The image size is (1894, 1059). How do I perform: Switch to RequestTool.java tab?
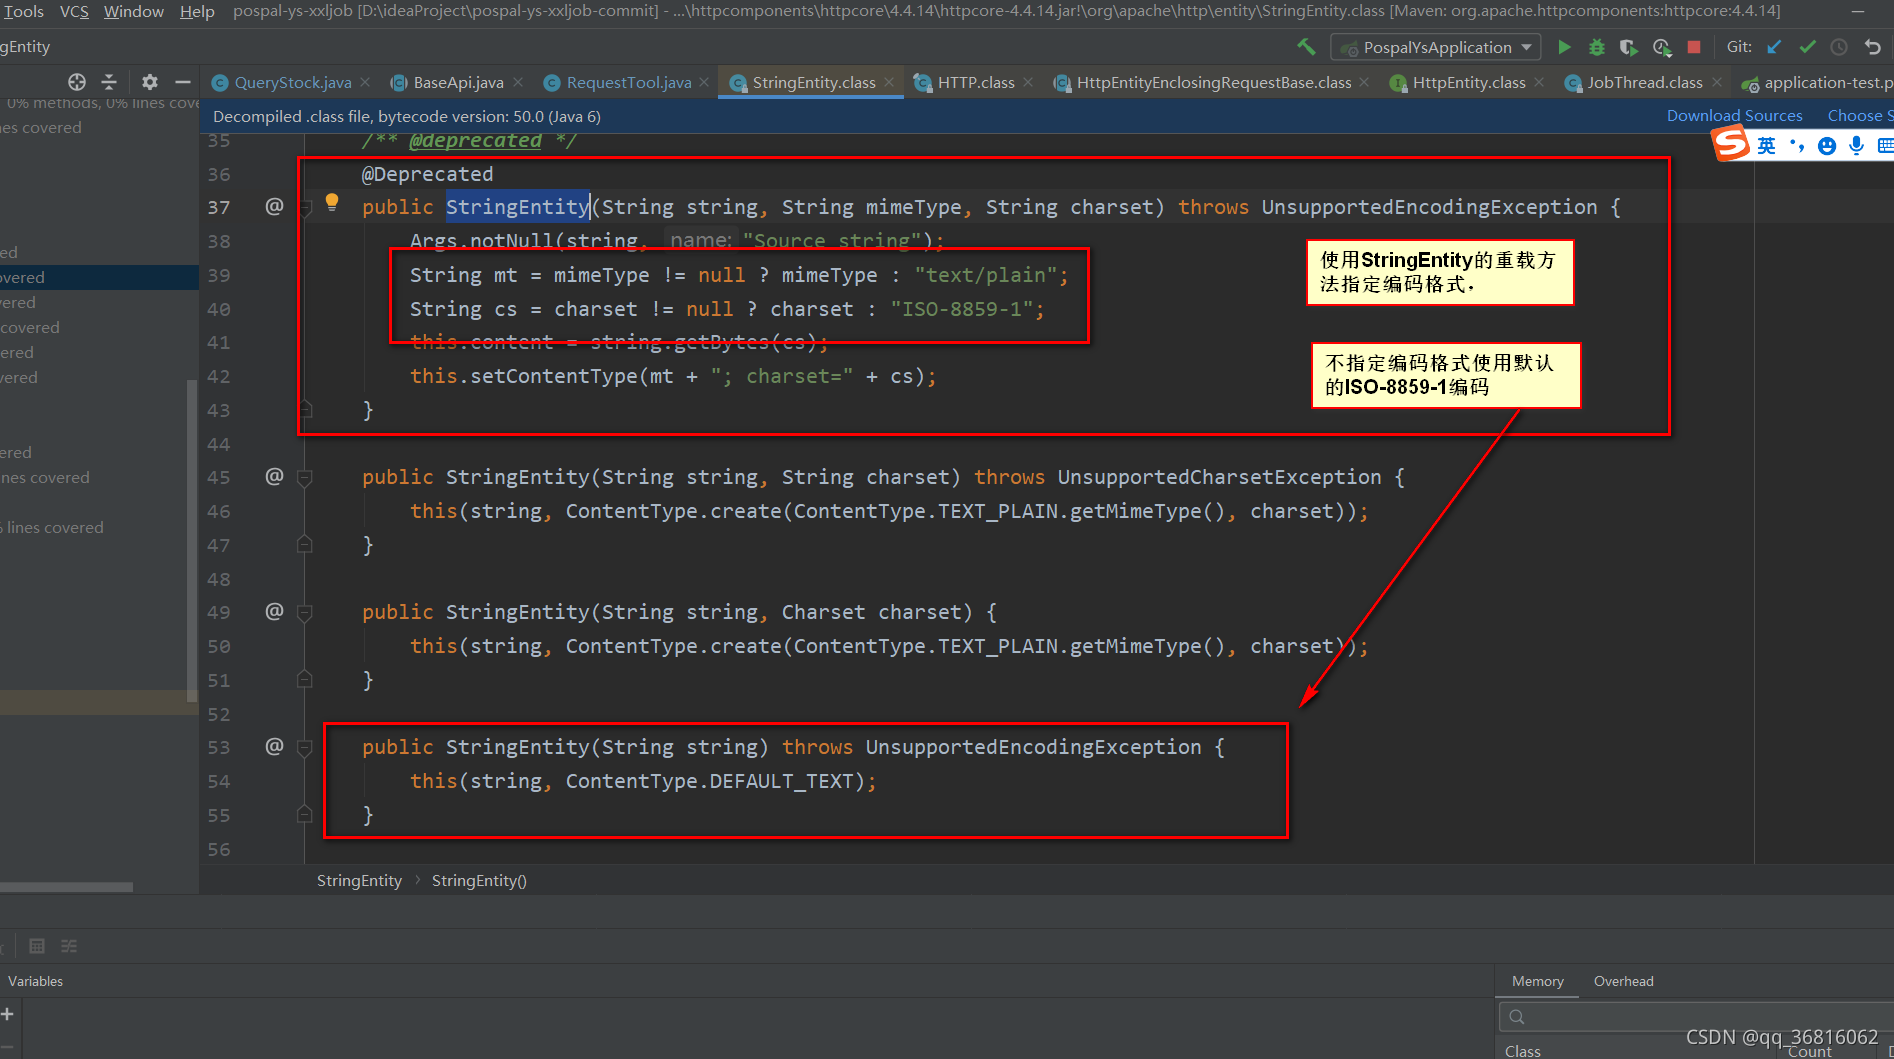[x=629, y=82]
